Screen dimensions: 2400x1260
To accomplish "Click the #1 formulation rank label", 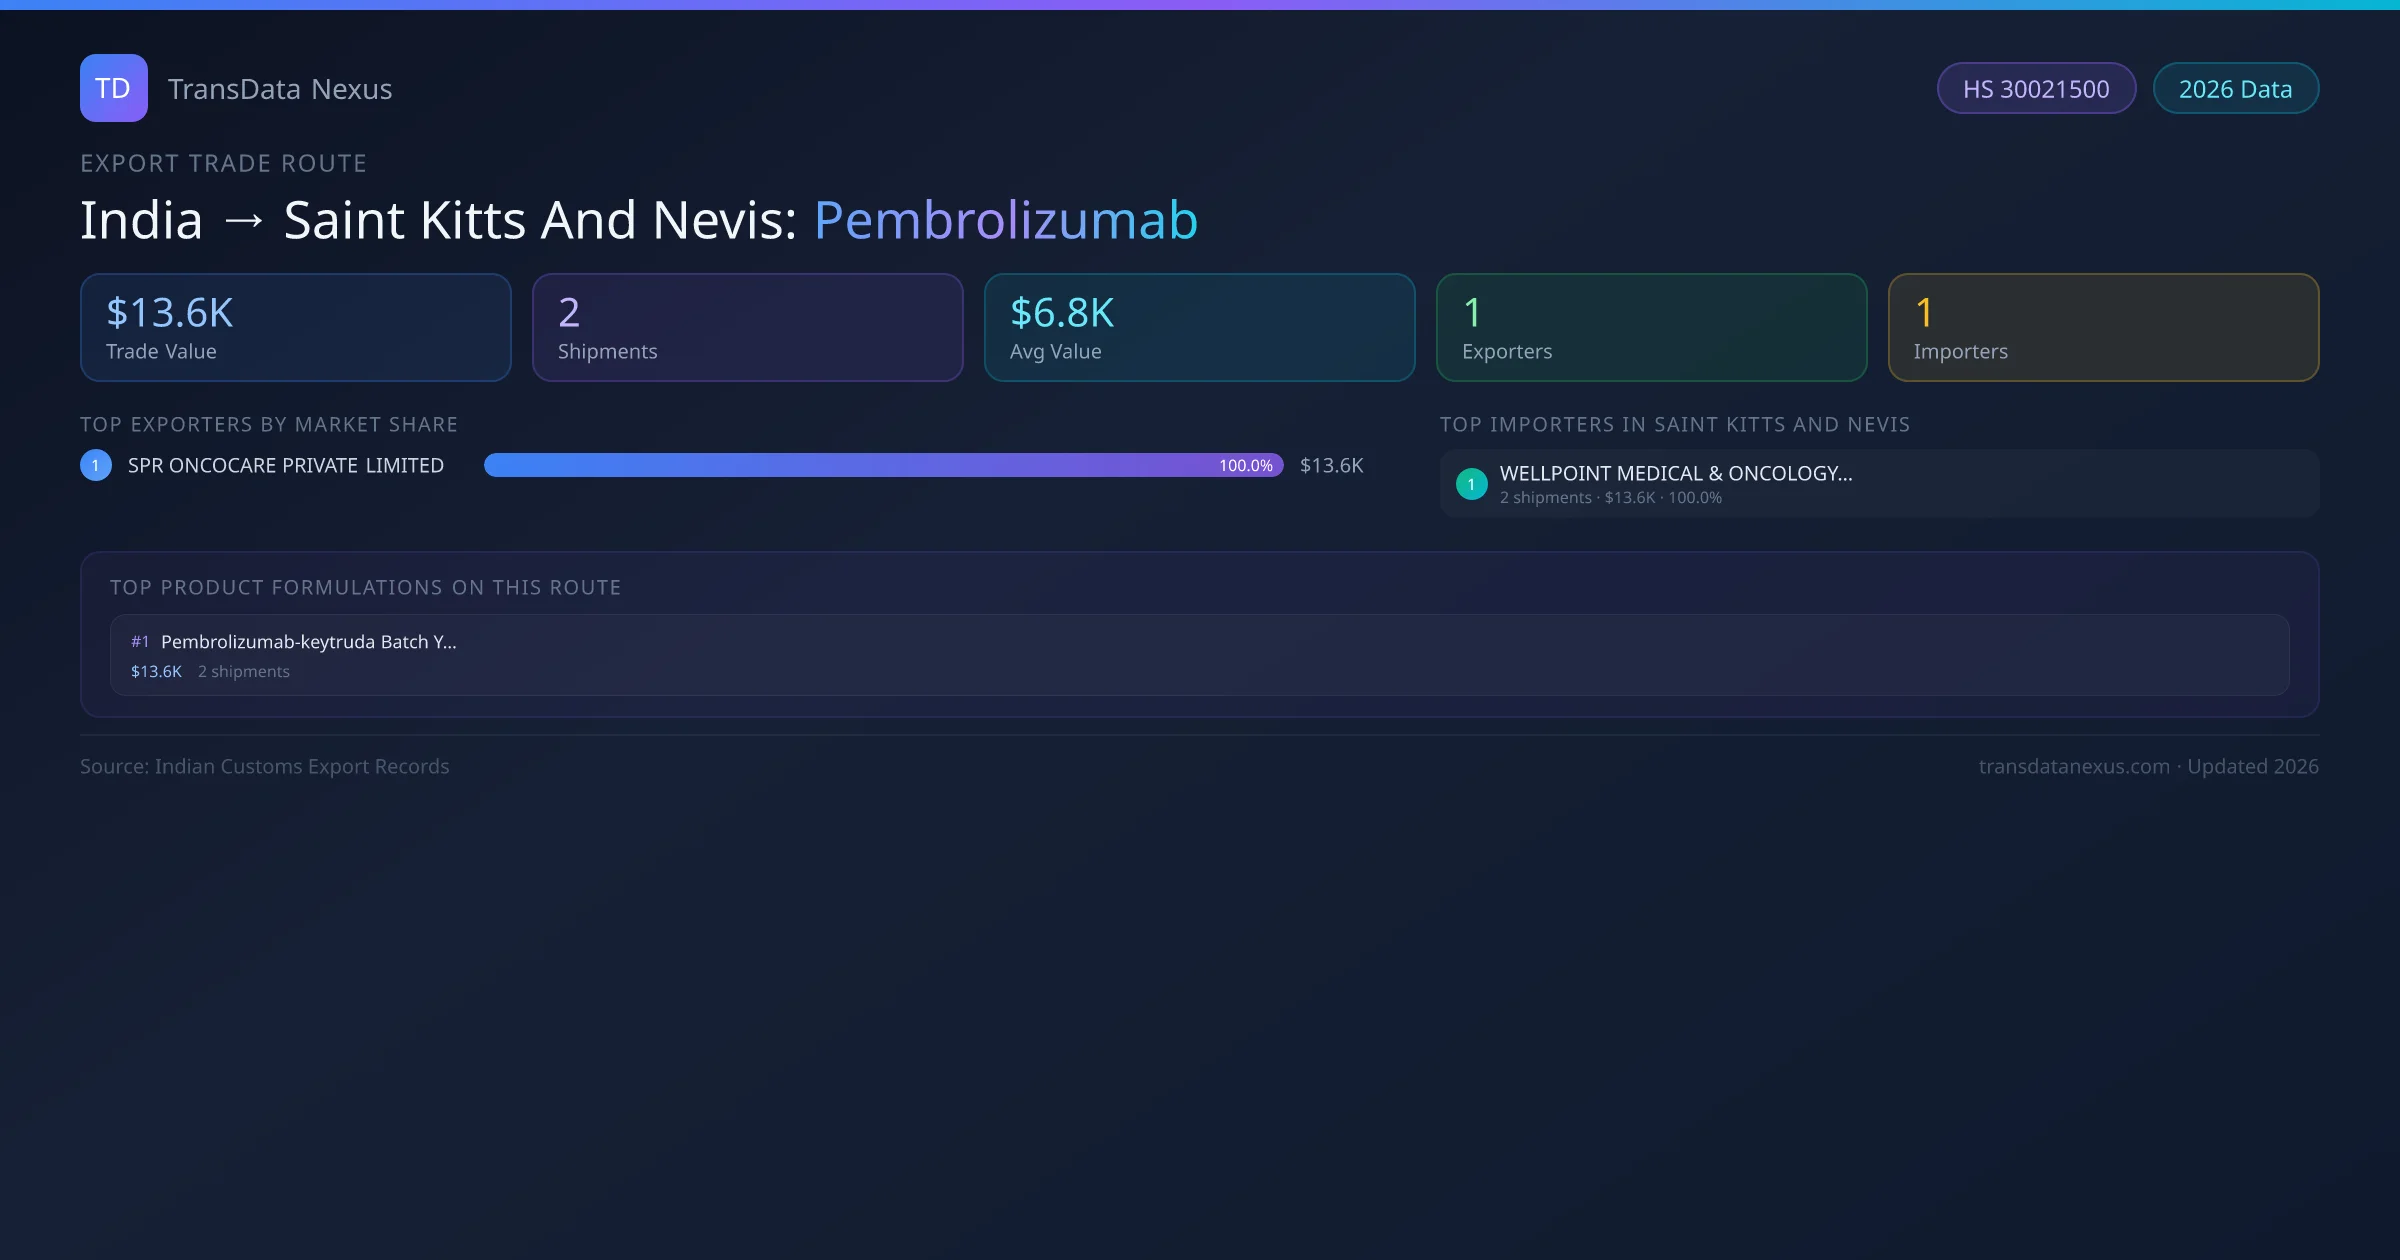I will click(x=140, y=642).
